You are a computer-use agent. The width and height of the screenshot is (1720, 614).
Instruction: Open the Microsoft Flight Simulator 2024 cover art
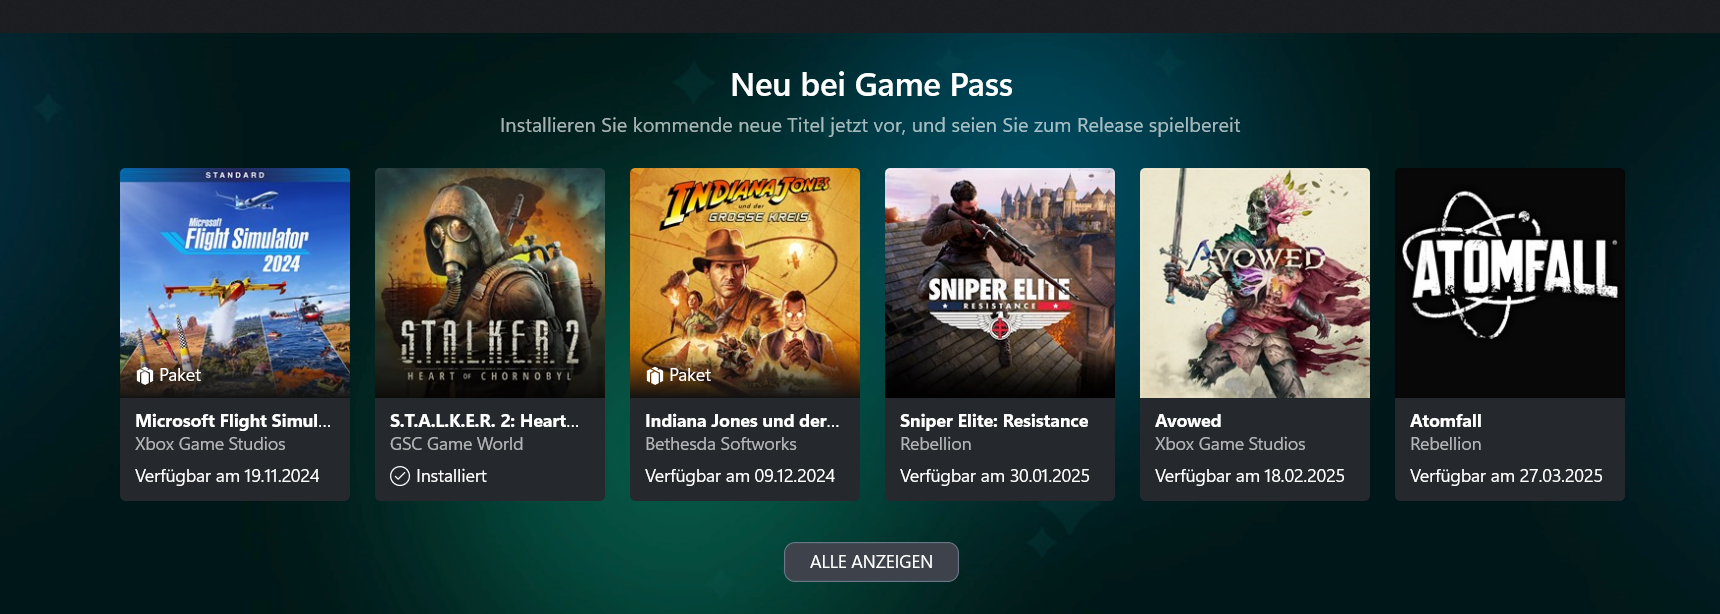235,283
